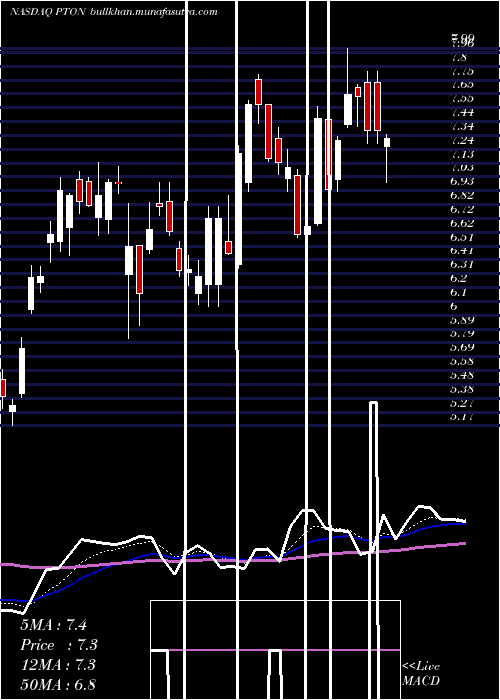Select the Price : 7.3 readout

tap(59, 645)
